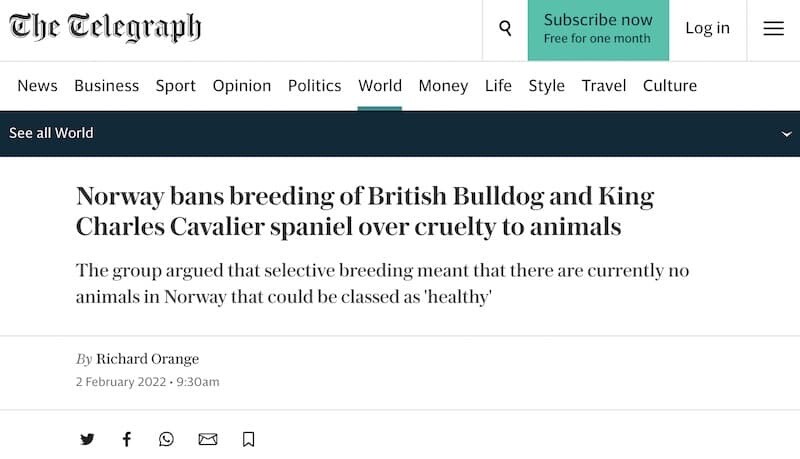
Task: Open the search magnifier icon
Action: (x=505, y=28)
